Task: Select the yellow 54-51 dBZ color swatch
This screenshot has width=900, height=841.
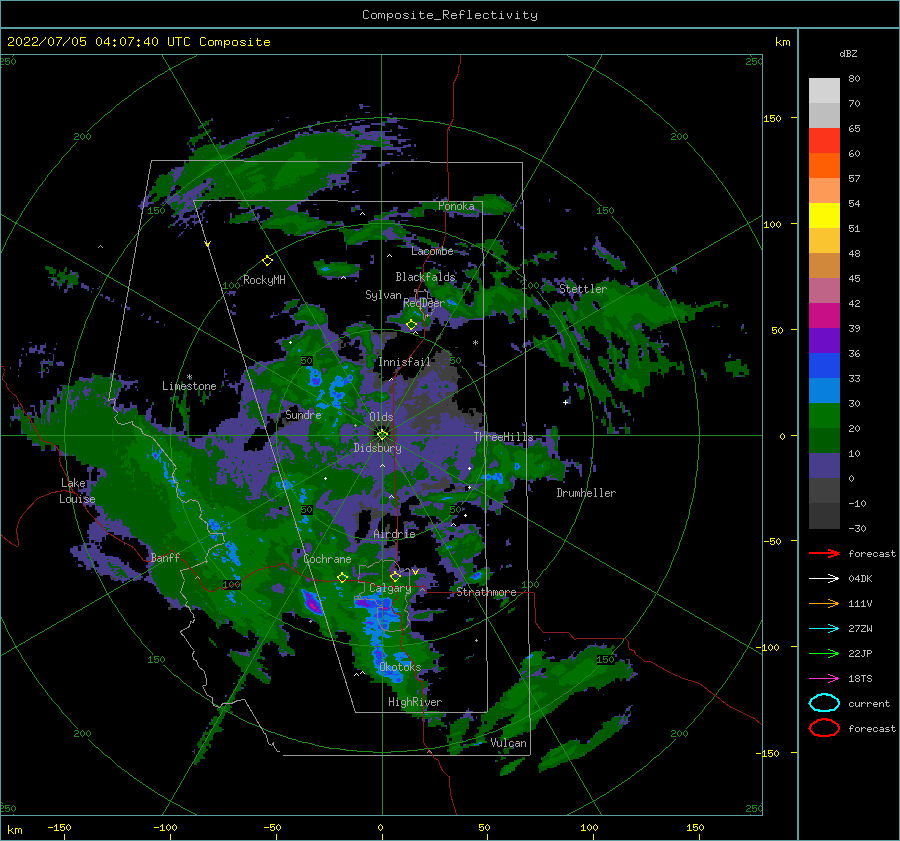Action: [824, 216]
